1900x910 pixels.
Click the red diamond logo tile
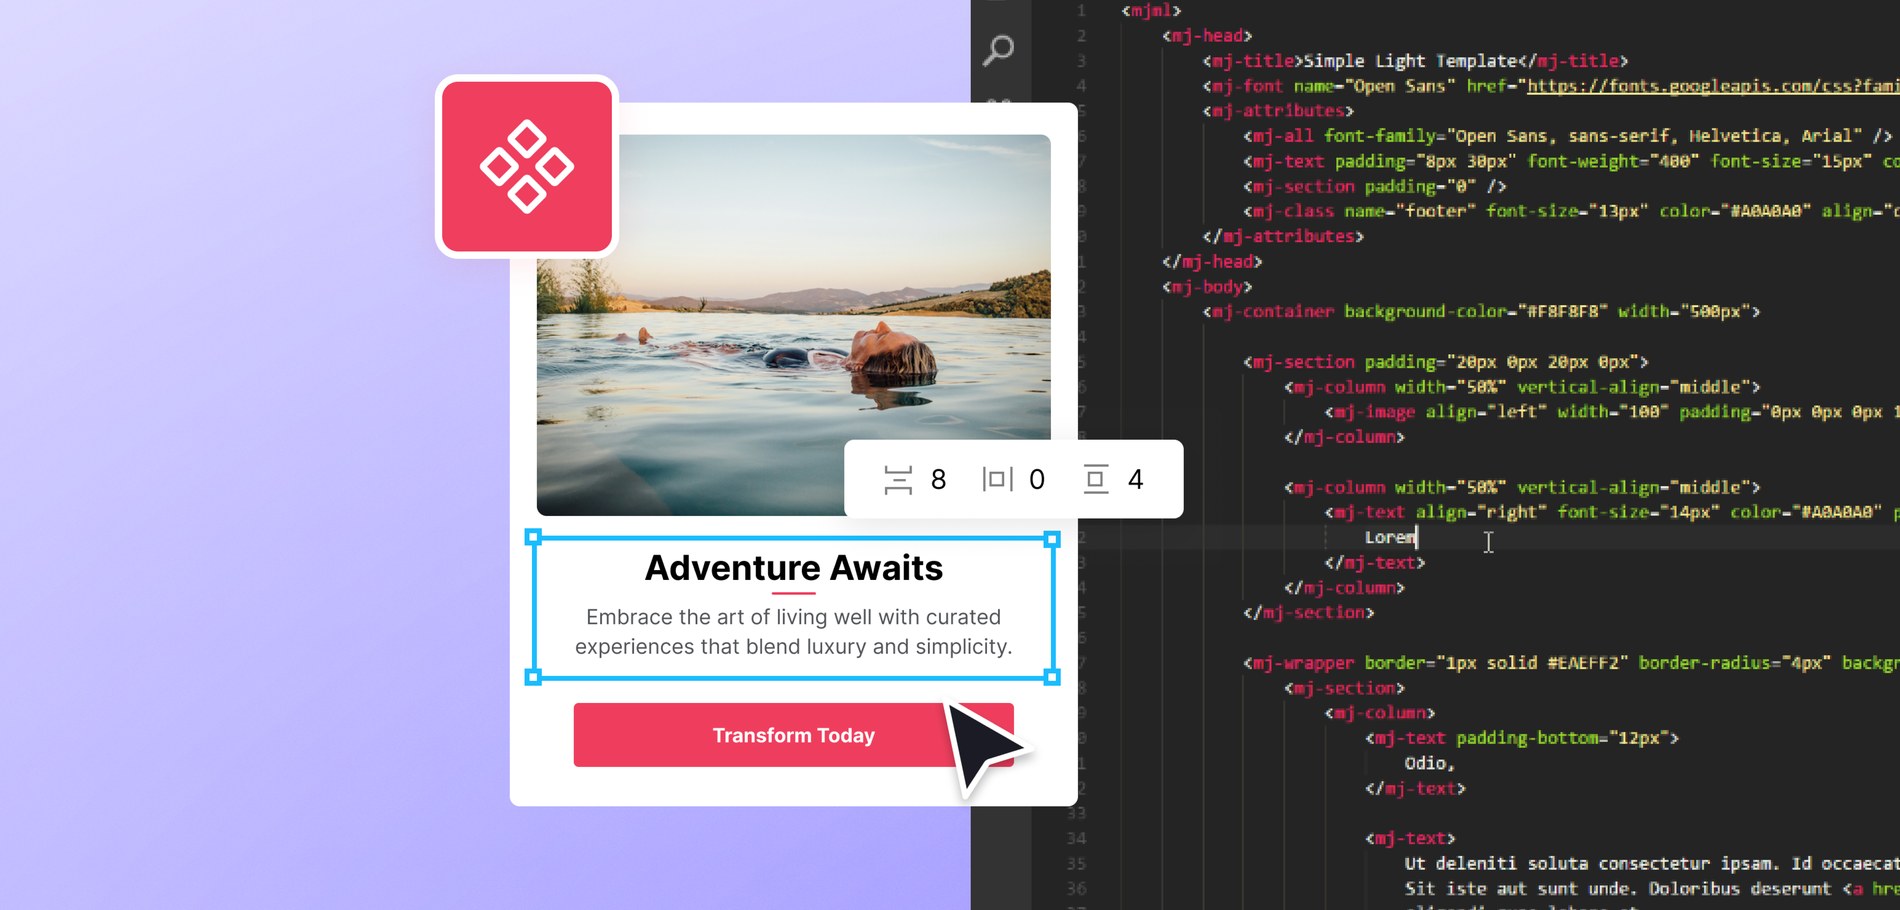click(527, 167)
